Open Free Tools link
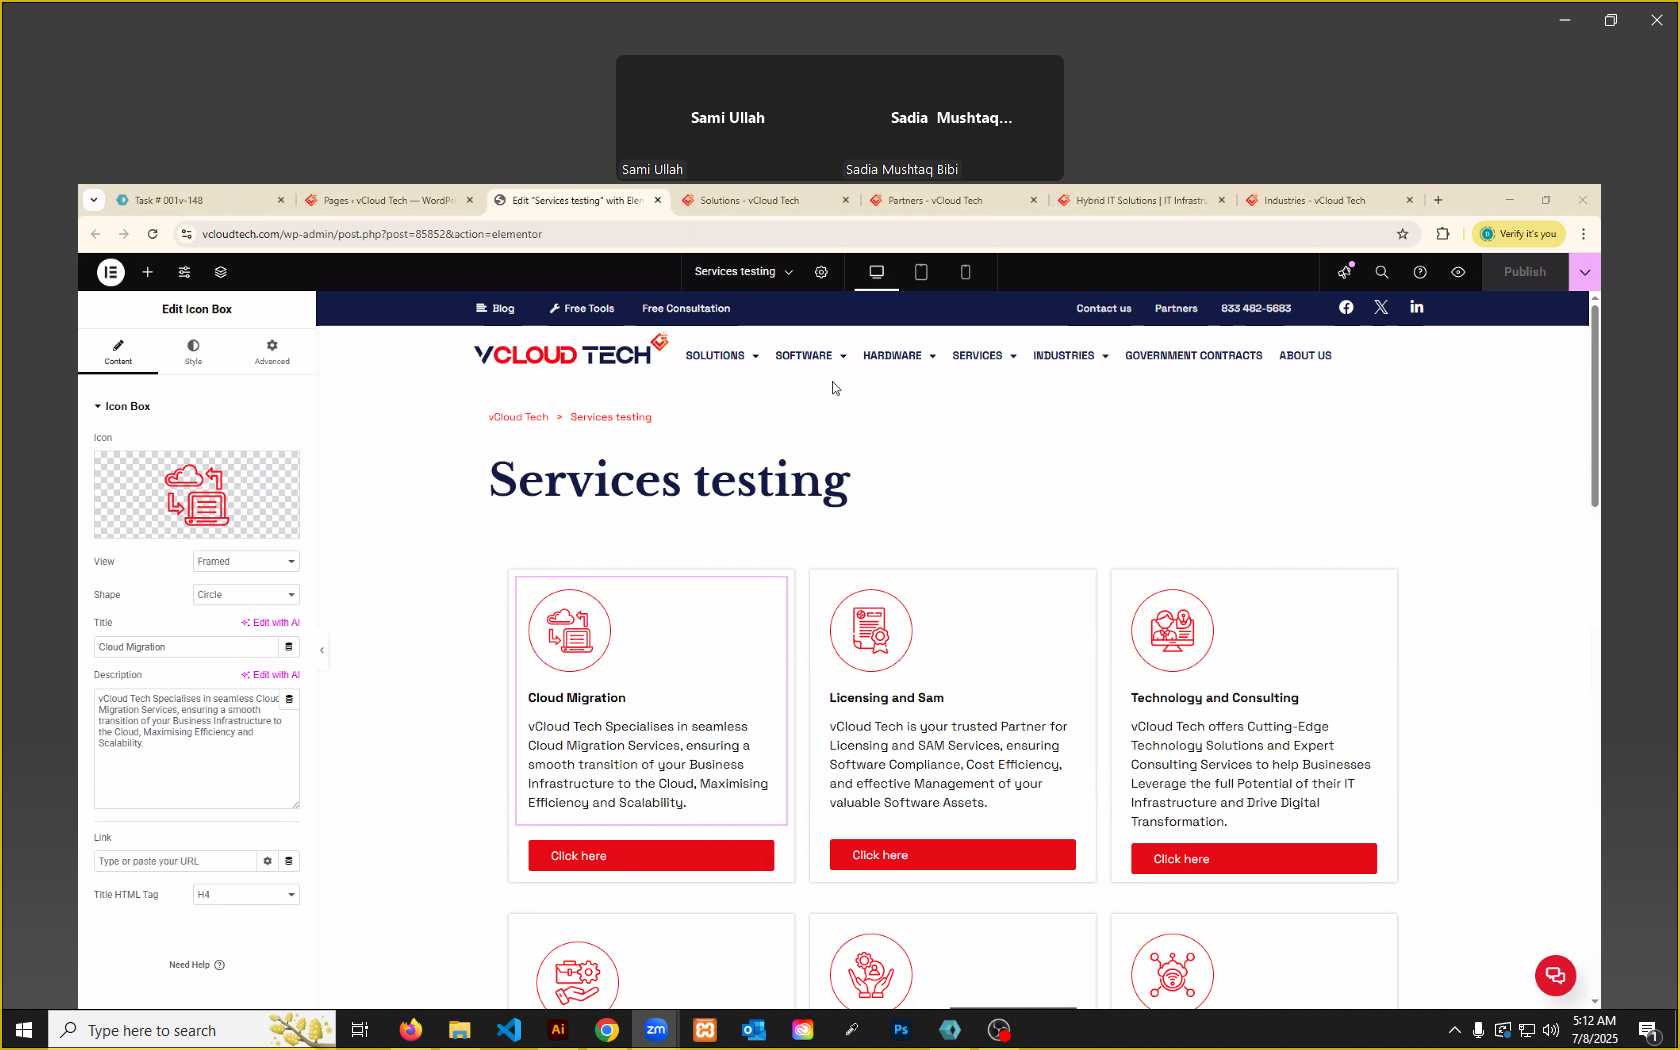Image resolution: width=1680 pixels, height=1050 pixels. (x=581, y=308)
